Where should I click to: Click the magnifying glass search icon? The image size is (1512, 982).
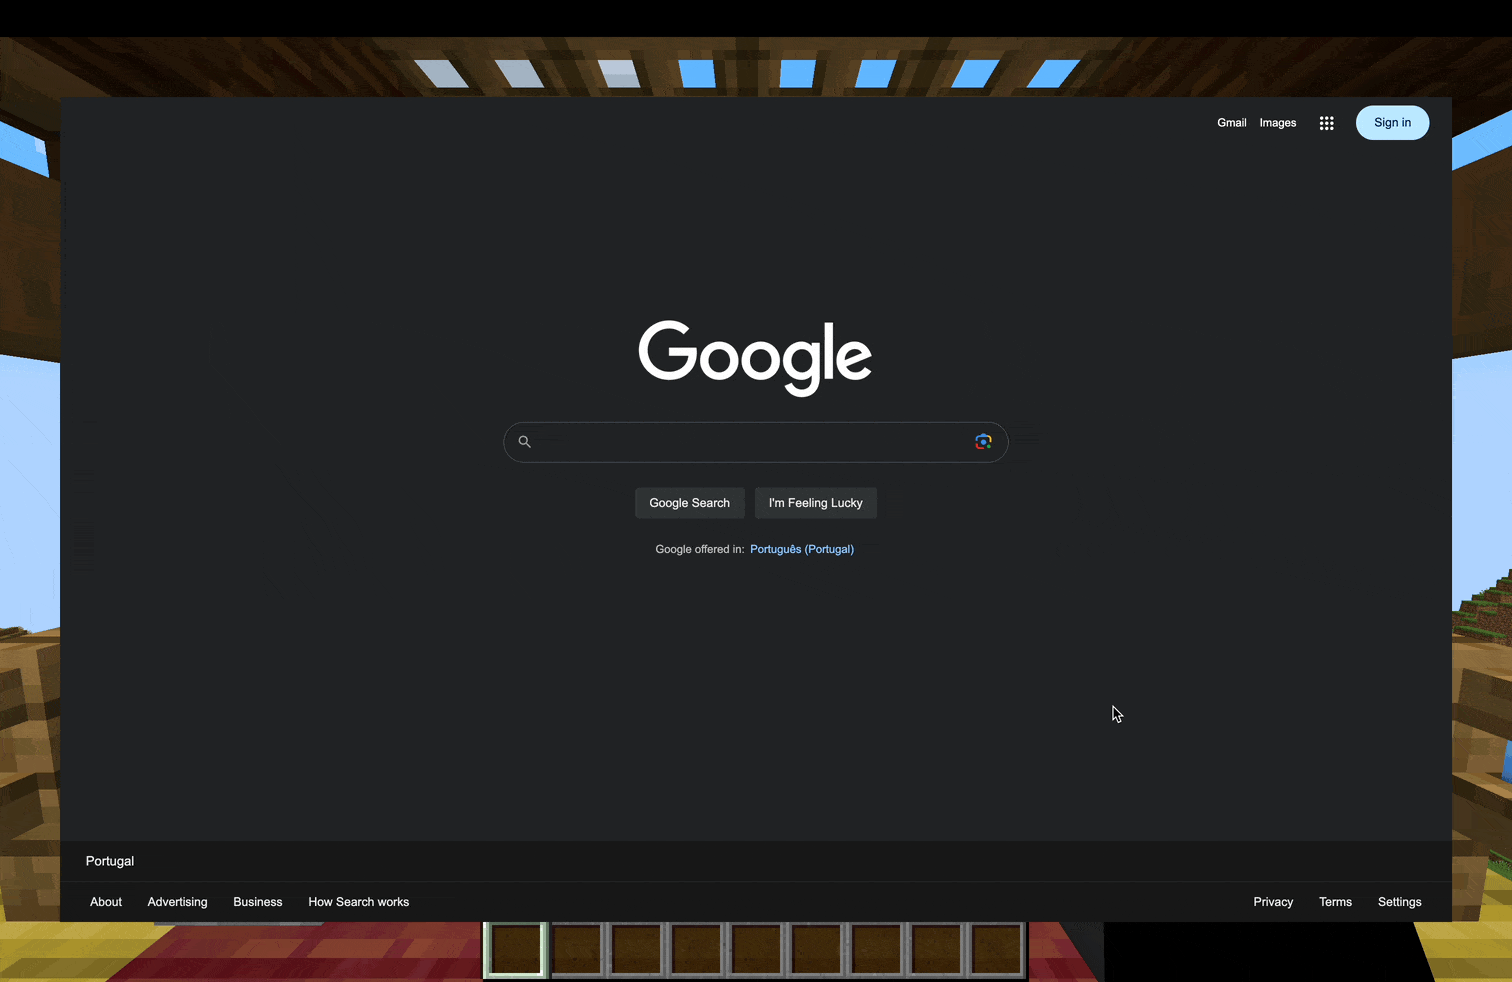524,442
